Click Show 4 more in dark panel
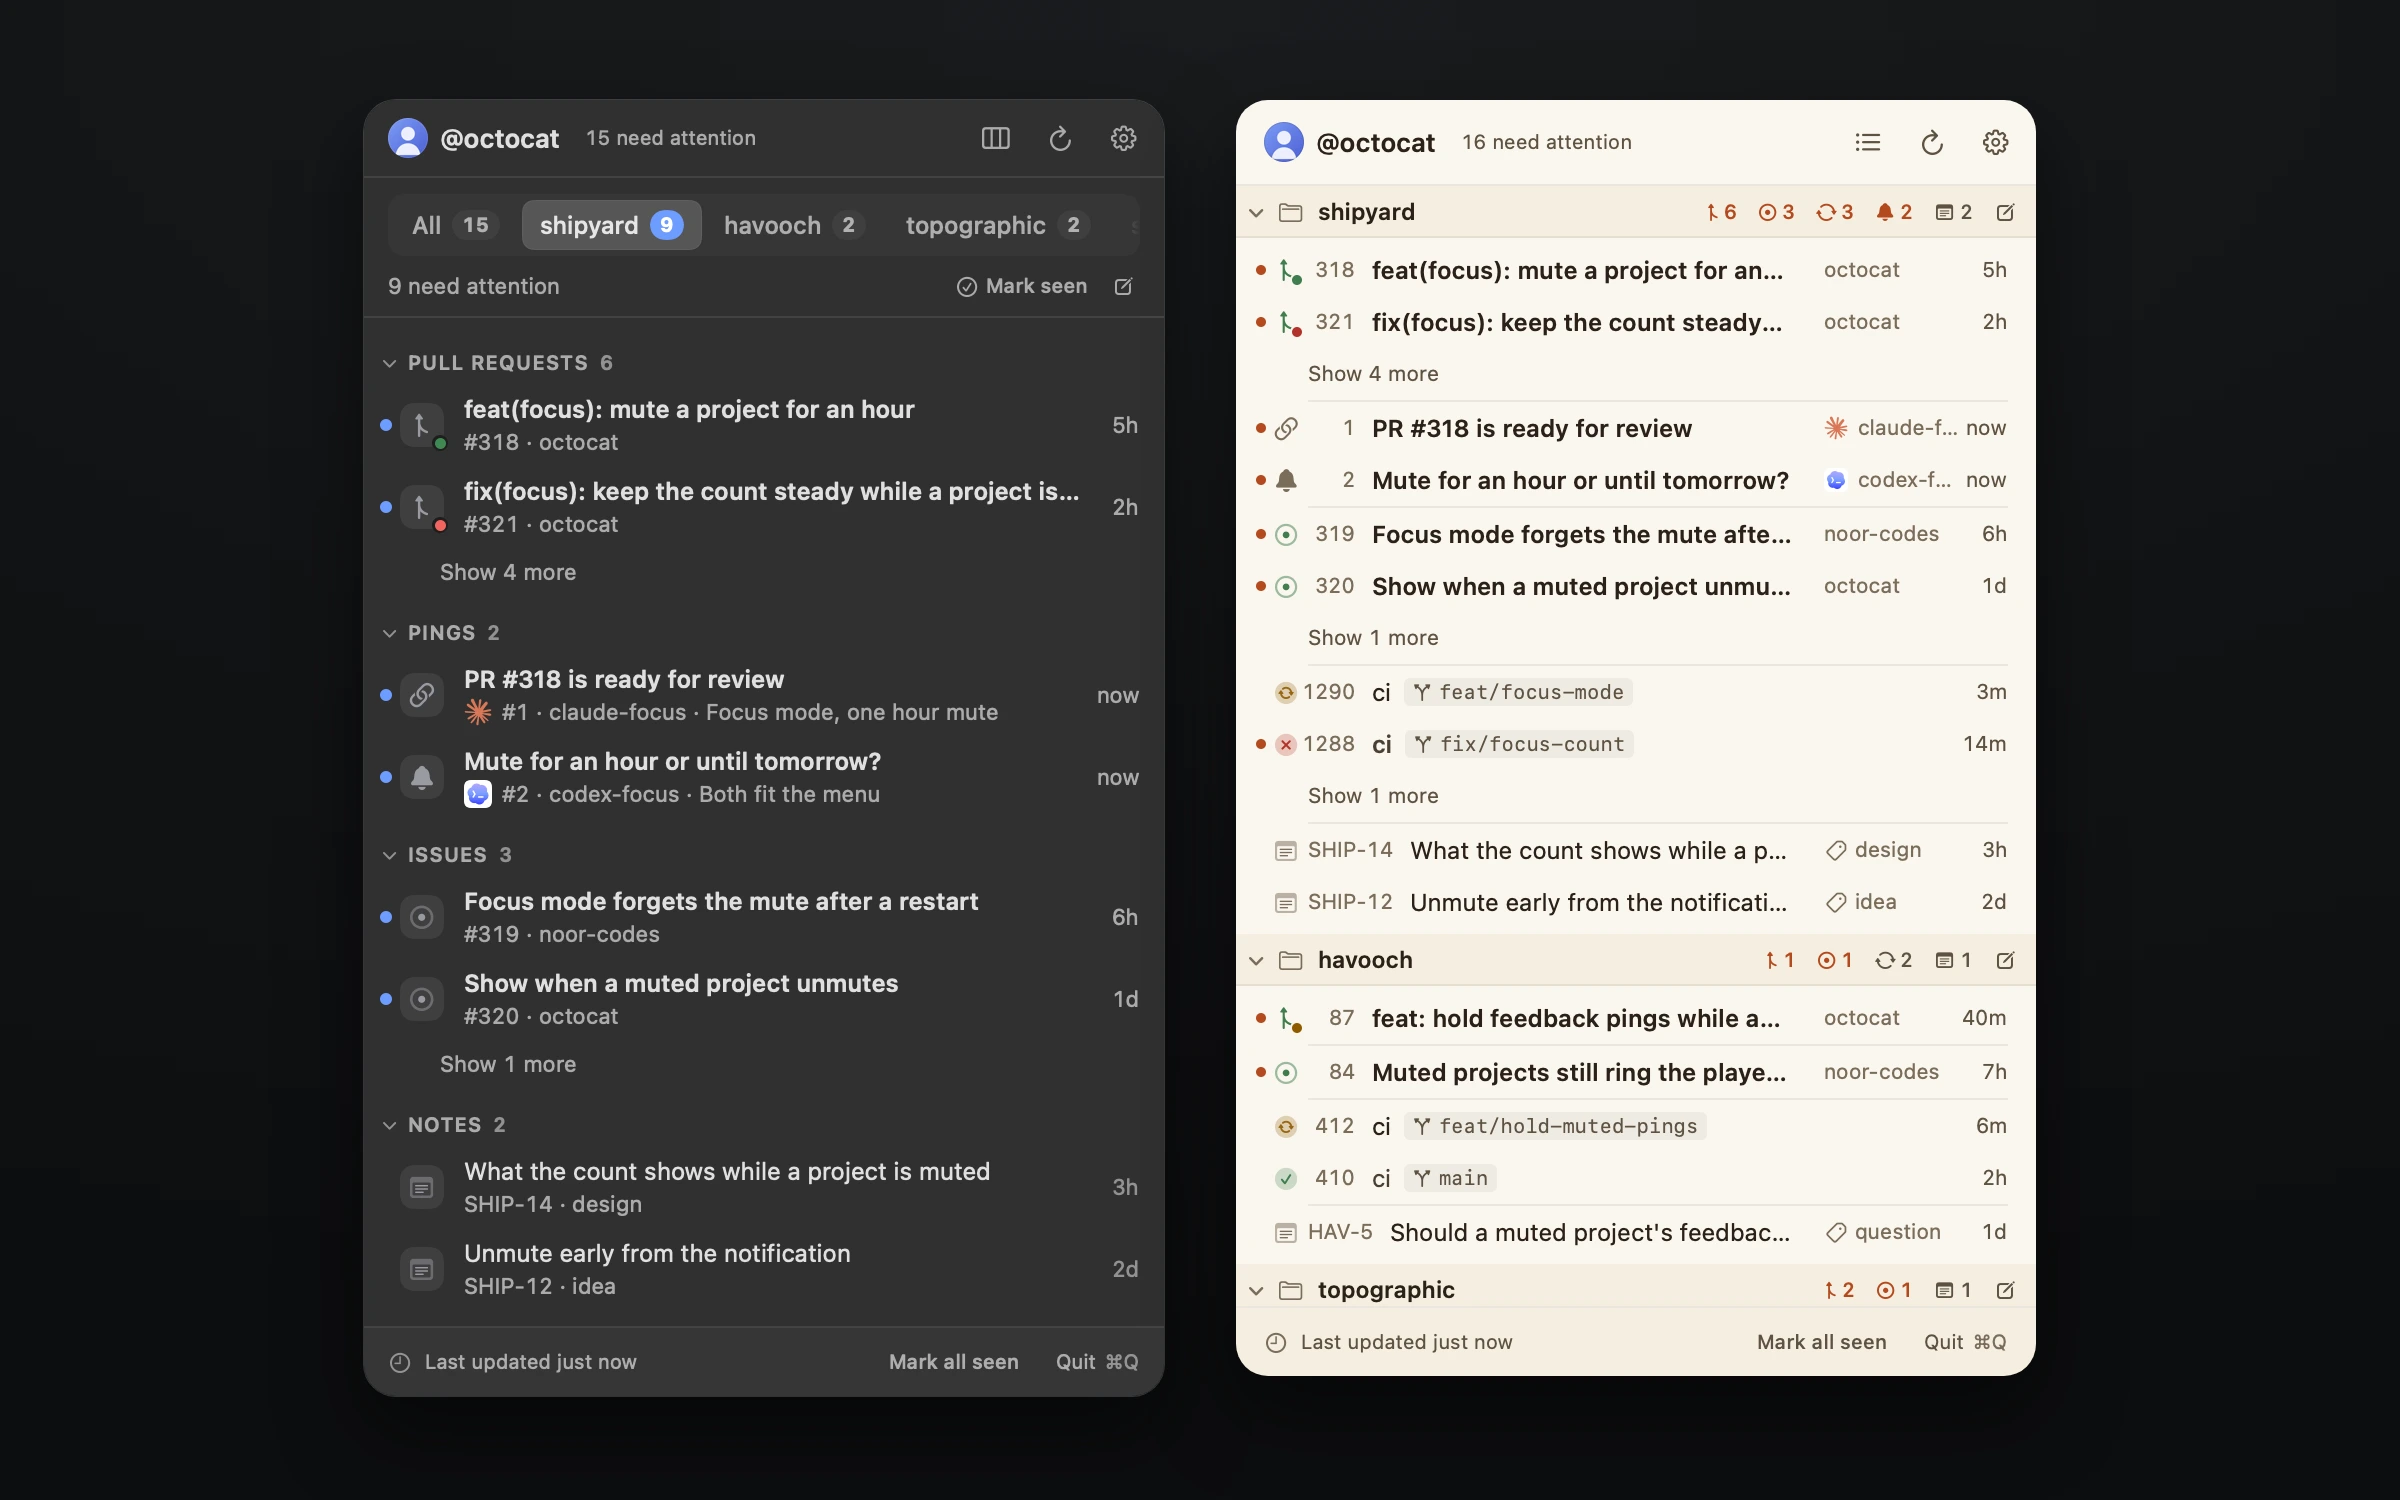Screen dimensions: 2400x1500 click(508, 572)
